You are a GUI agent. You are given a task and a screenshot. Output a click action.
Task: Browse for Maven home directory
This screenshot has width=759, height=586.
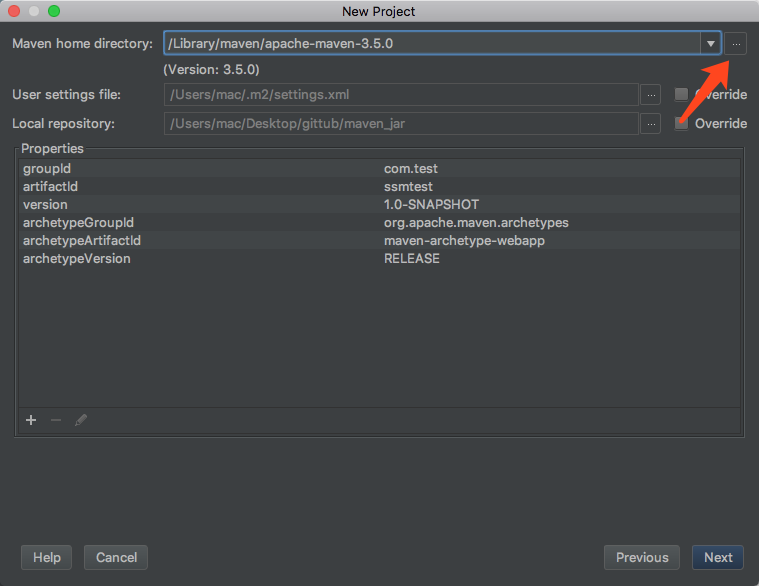pos(736,43)
